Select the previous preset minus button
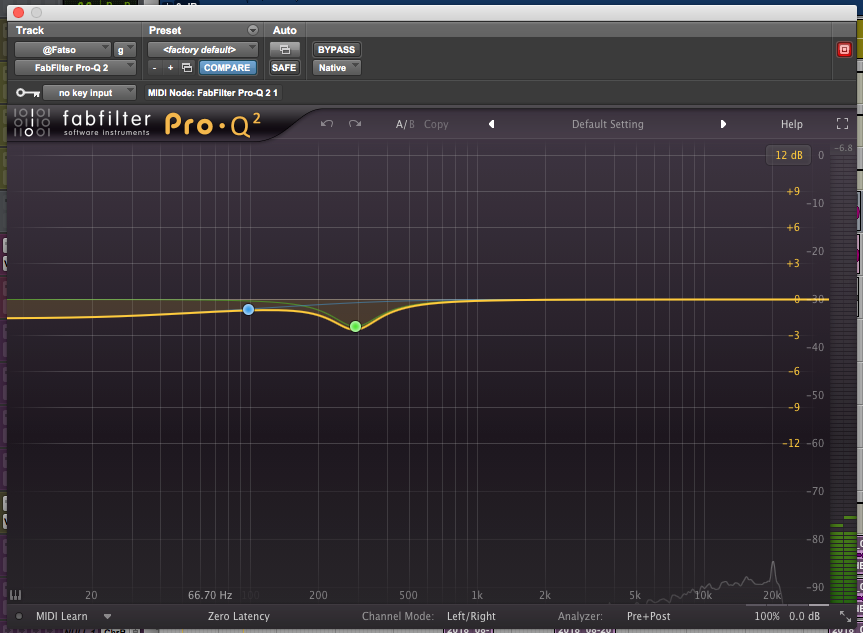Image resolution: width=863 pixels, height=633 pixels. coord(155,68)
